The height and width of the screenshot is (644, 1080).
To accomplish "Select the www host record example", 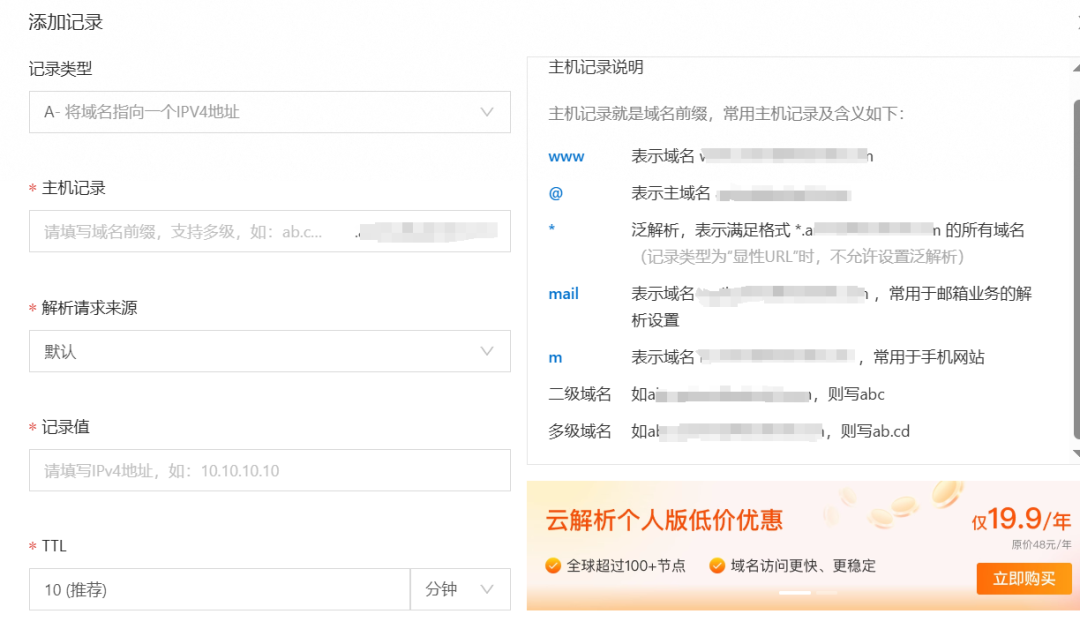I will pos(566,157).
